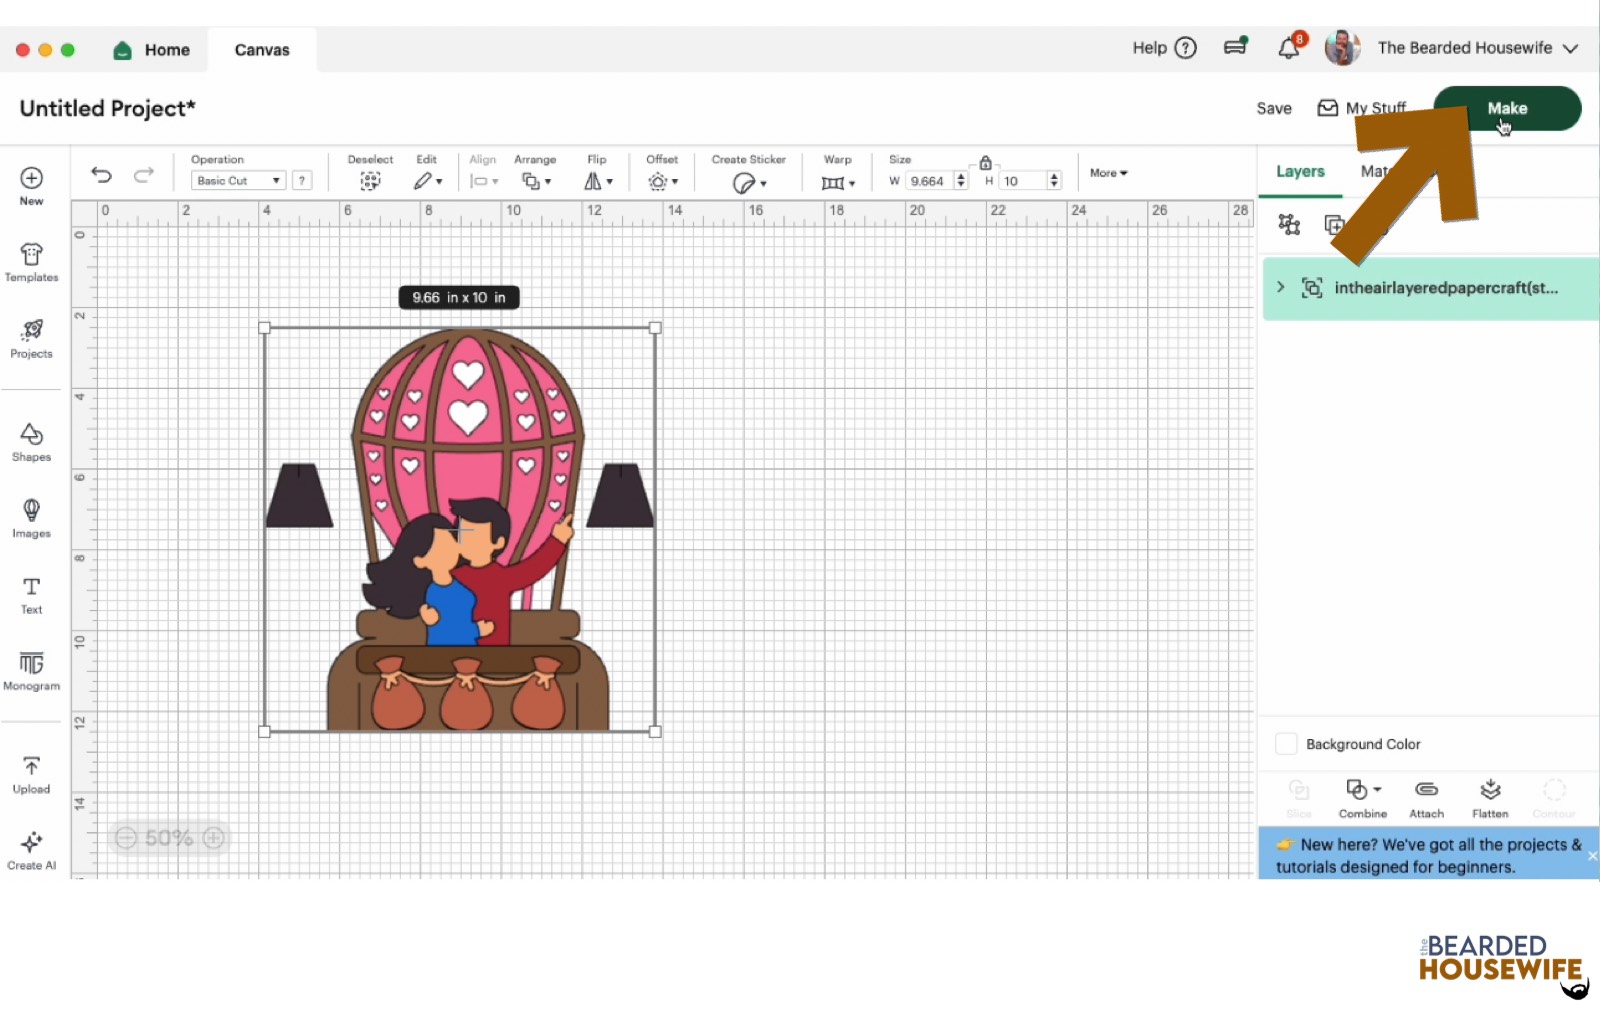Click the Attach icon
Viewport: 1600px width, 1017px height.
pyautogui.click(x=1426, y=797)
